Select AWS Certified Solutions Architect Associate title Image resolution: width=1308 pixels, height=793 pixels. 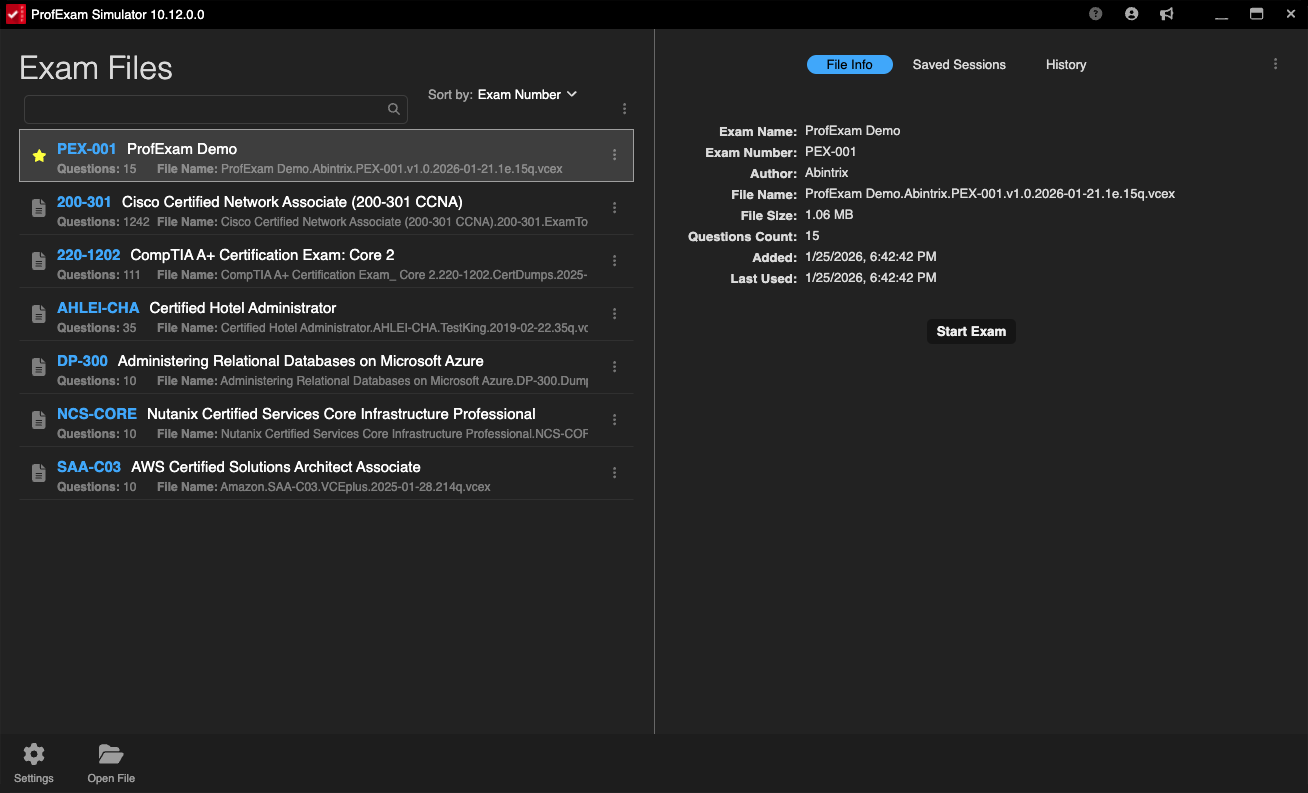pyautogui.click(x=276, y=467)
